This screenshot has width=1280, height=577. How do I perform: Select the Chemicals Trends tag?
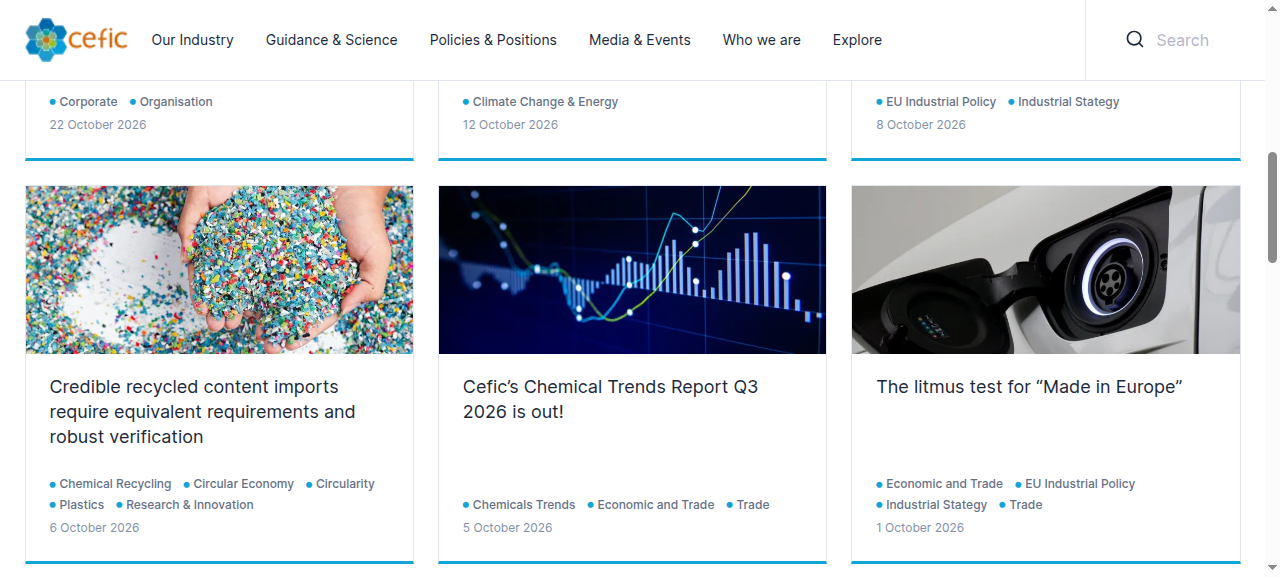(x=523, y=505)
